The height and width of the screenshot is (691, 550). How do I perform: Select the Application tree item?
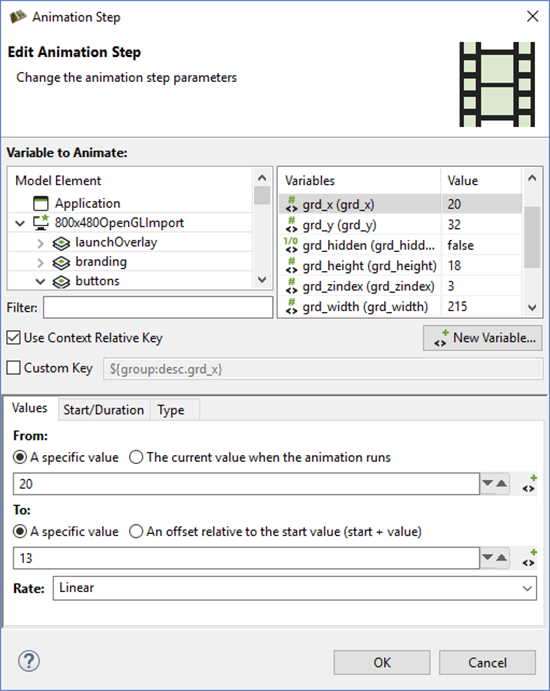(87, 203)
